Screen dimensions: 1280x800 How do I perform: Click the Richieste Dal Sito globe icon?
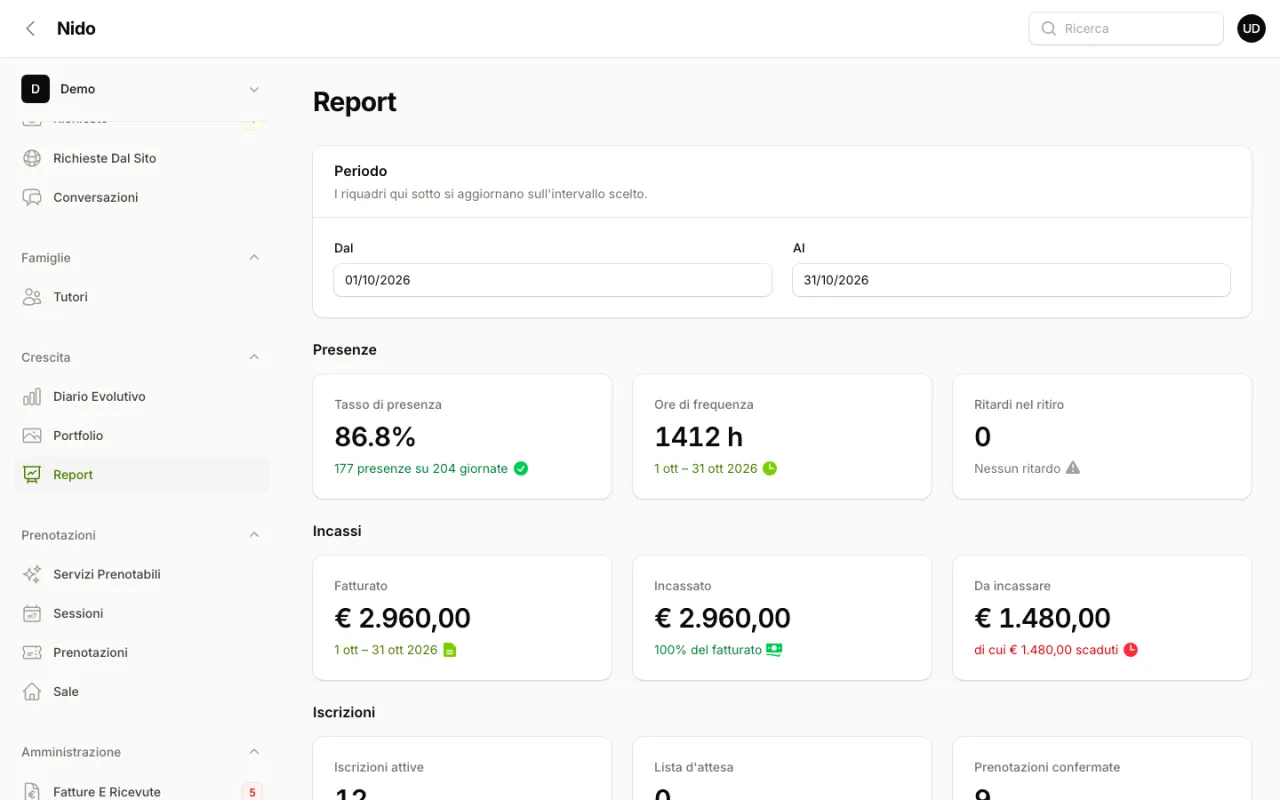pos(32,158)
